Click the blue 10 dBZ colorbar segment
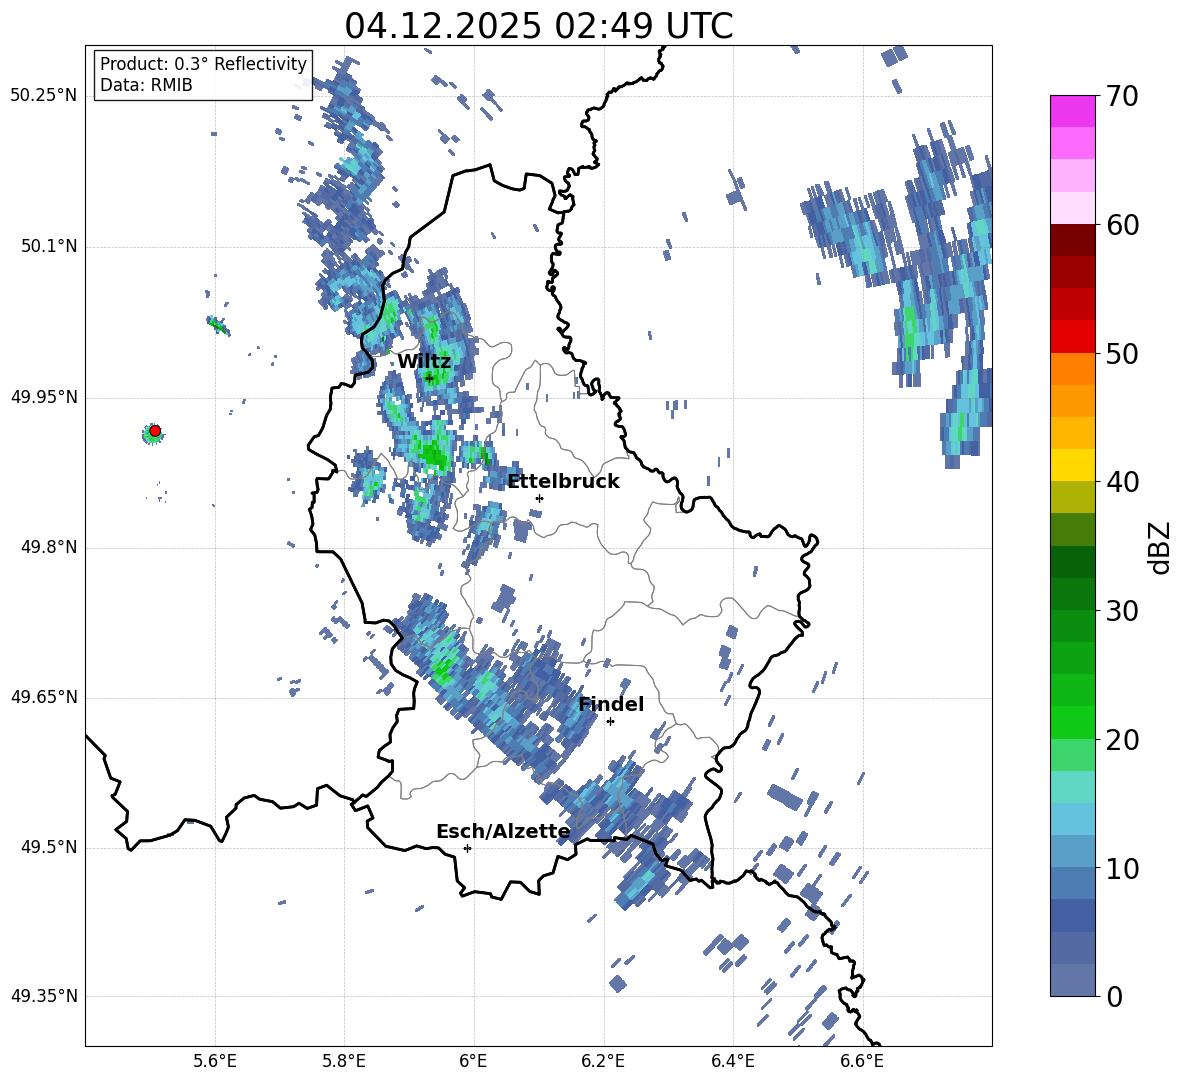 1072,851
